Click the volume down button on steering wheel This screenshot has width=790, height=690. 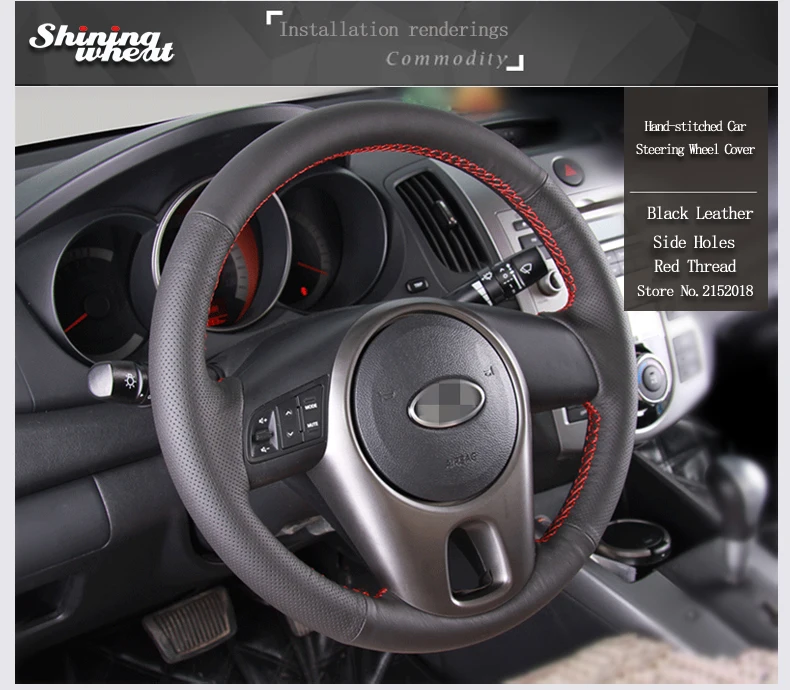266,448
